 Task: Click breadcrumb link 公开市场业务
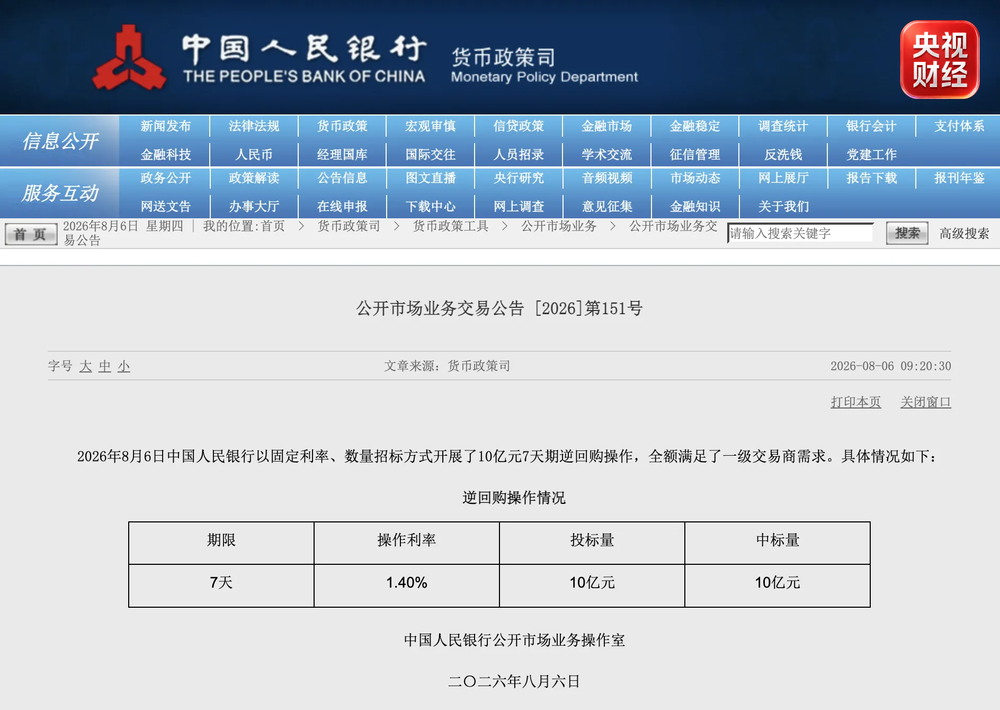pyautogui.click(x=559, y=226)
